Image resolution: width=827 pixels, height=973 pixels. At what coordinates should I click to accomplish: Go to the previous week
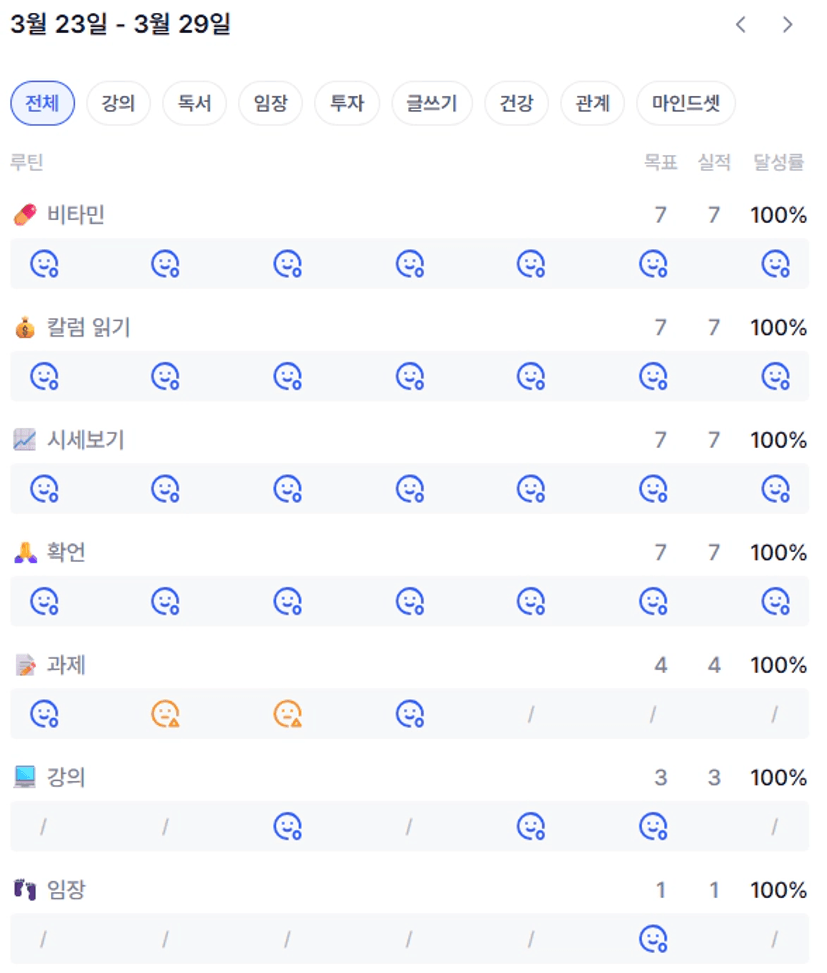741,25
